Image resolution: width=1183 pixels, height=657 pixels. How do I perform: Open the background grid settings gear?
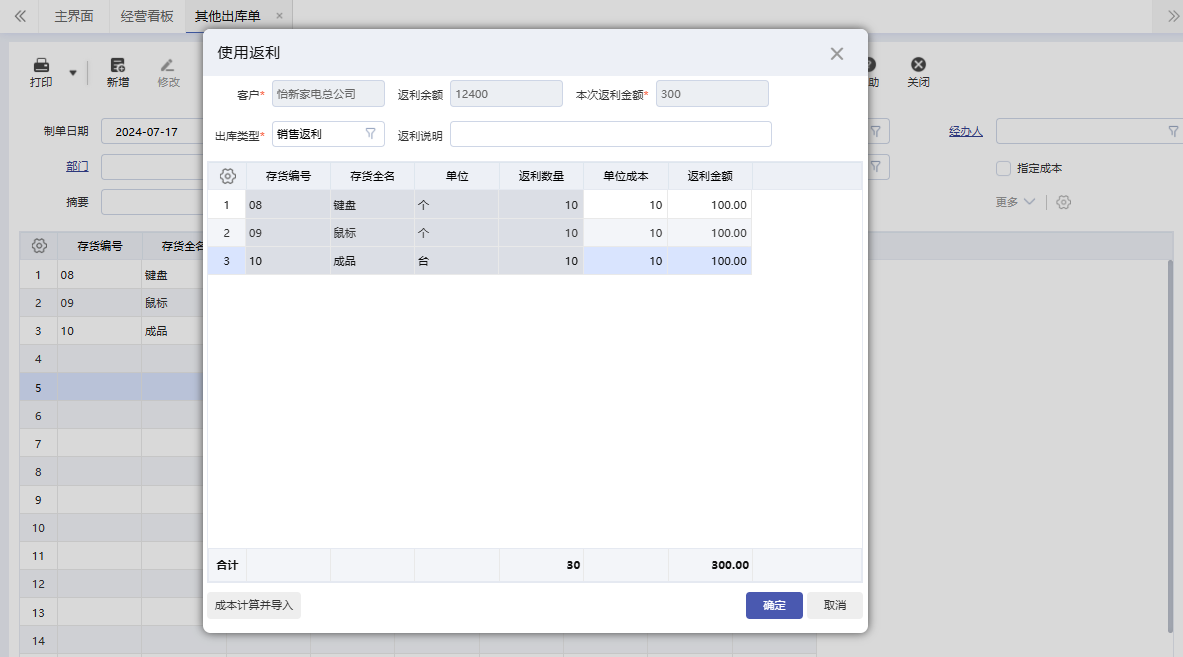point(39,246)
